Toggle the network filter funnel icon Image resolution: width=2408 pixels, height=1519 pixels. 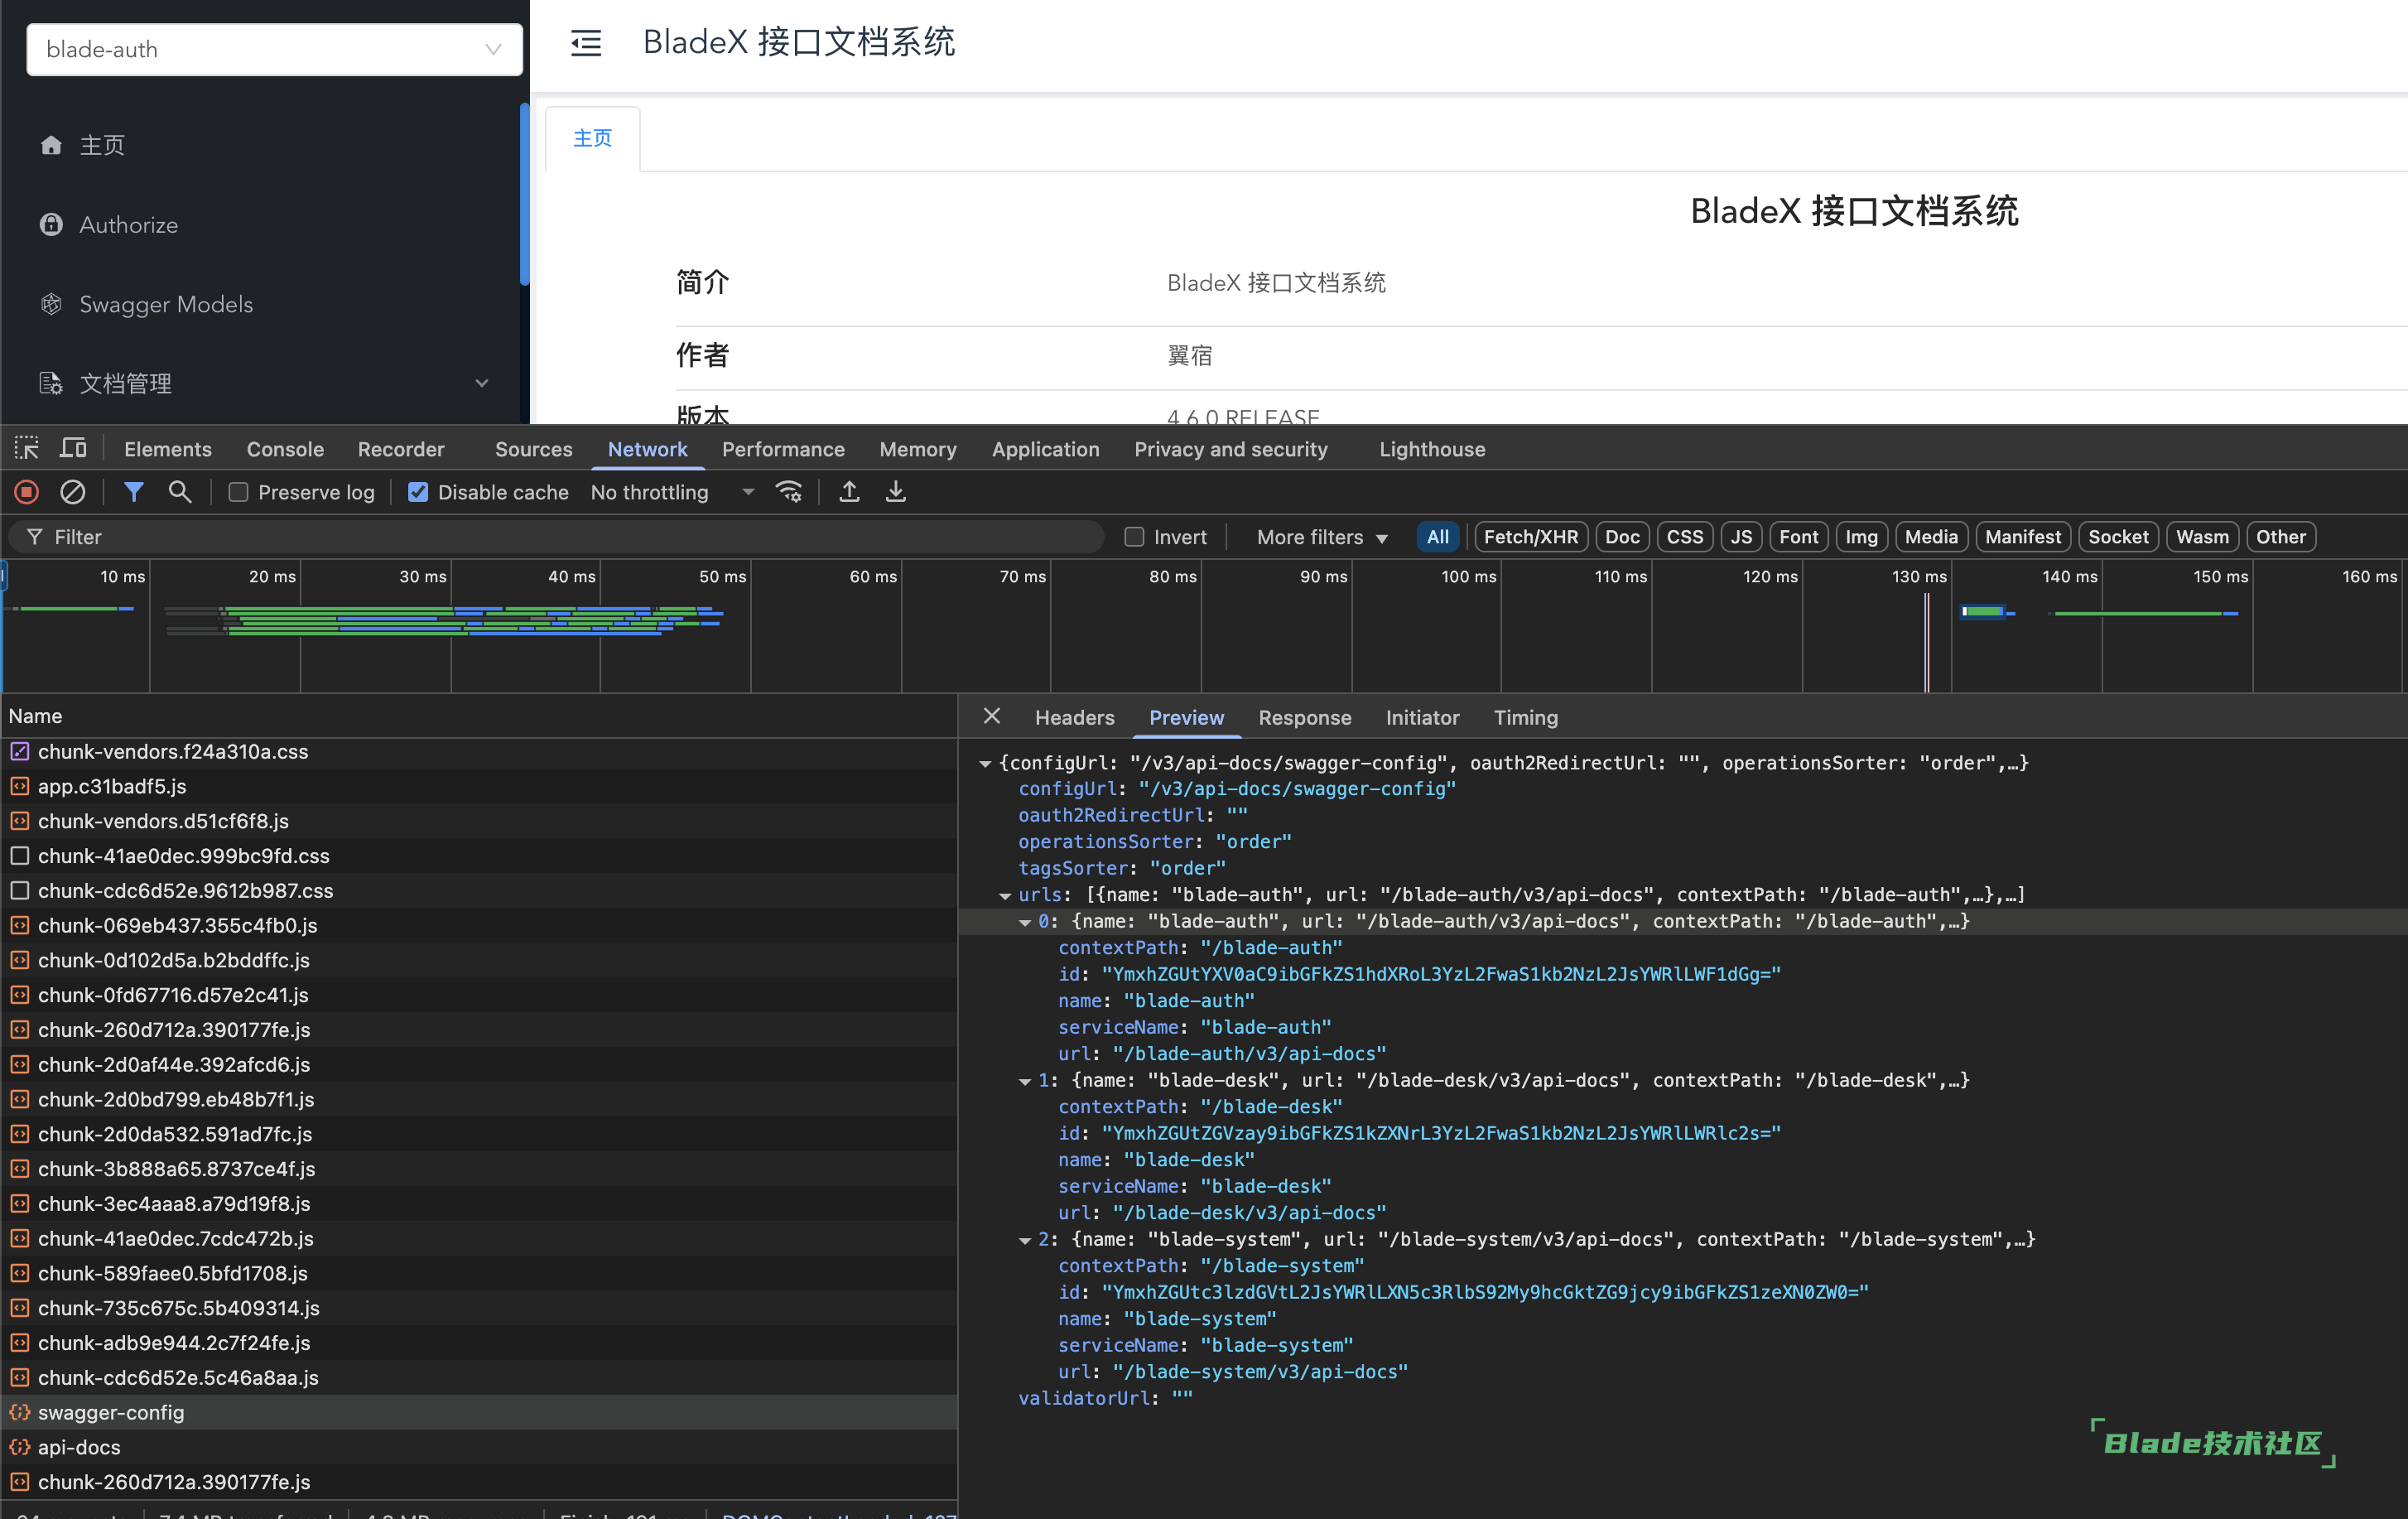[133, 492]
